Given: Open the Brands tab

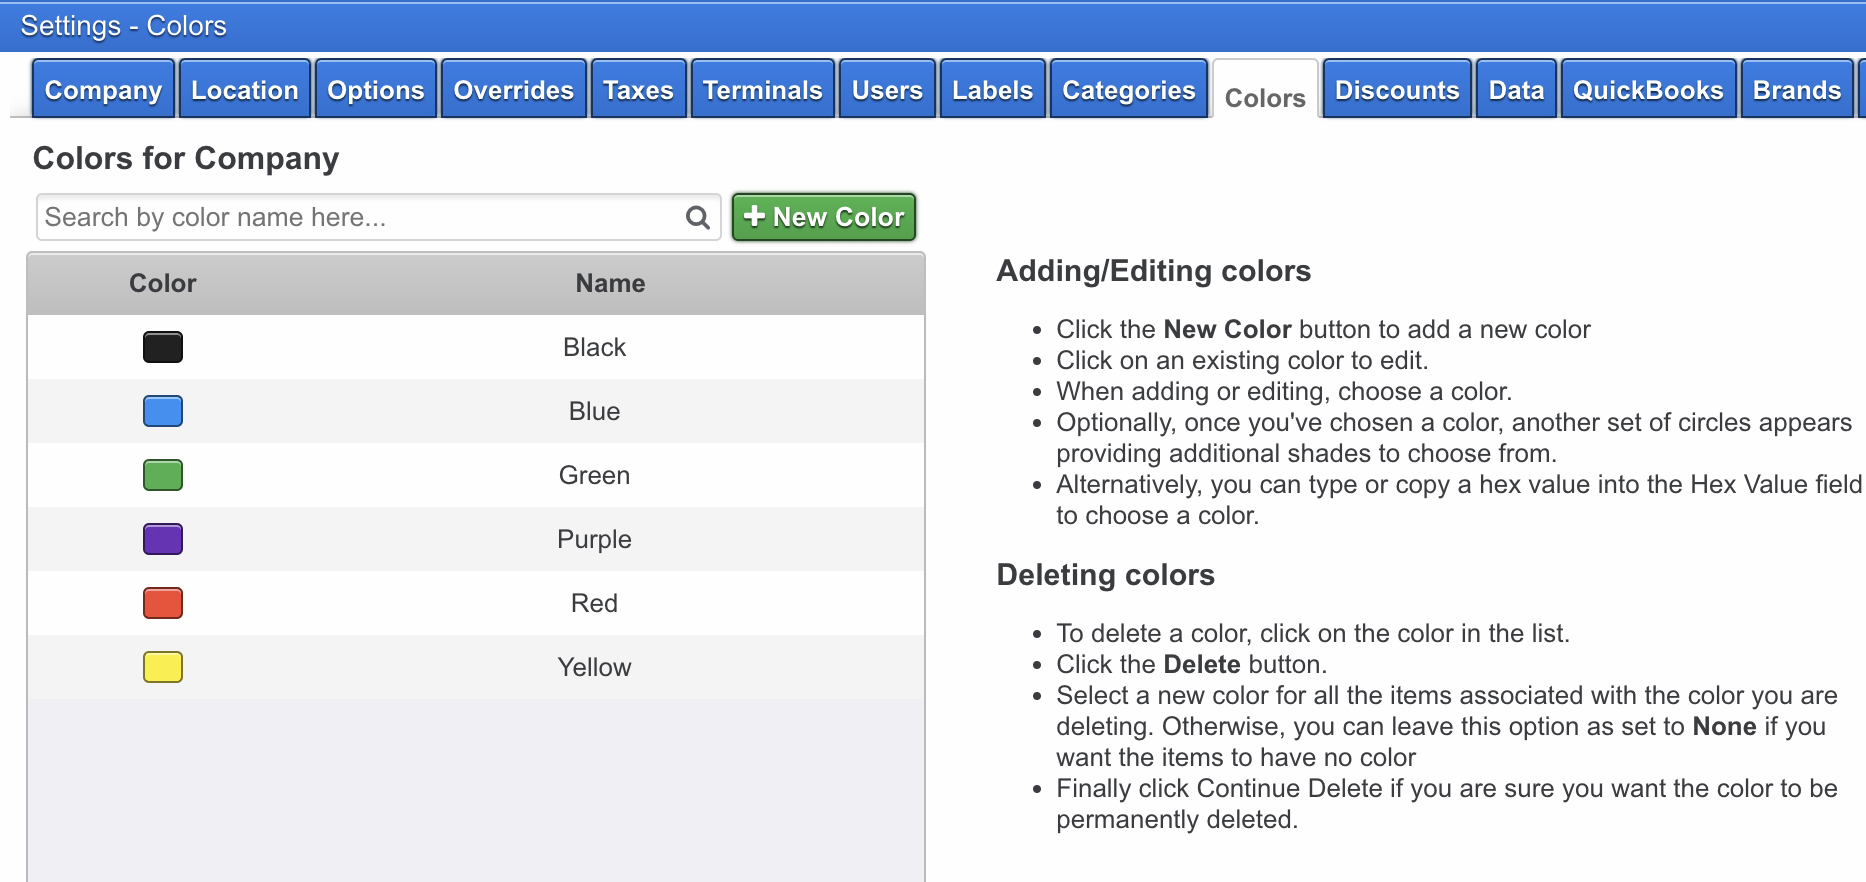Looking at the screenshot, I should [1796, 90].
